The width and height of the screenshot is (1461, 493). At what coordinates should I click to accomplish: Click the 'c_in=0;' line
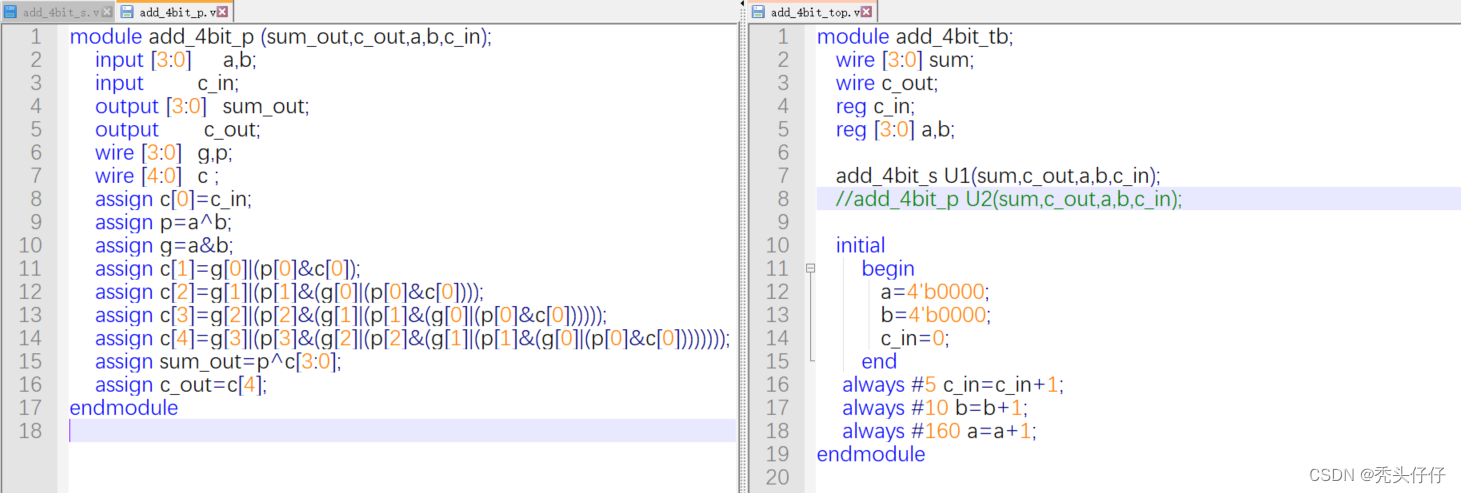(914, 337)
